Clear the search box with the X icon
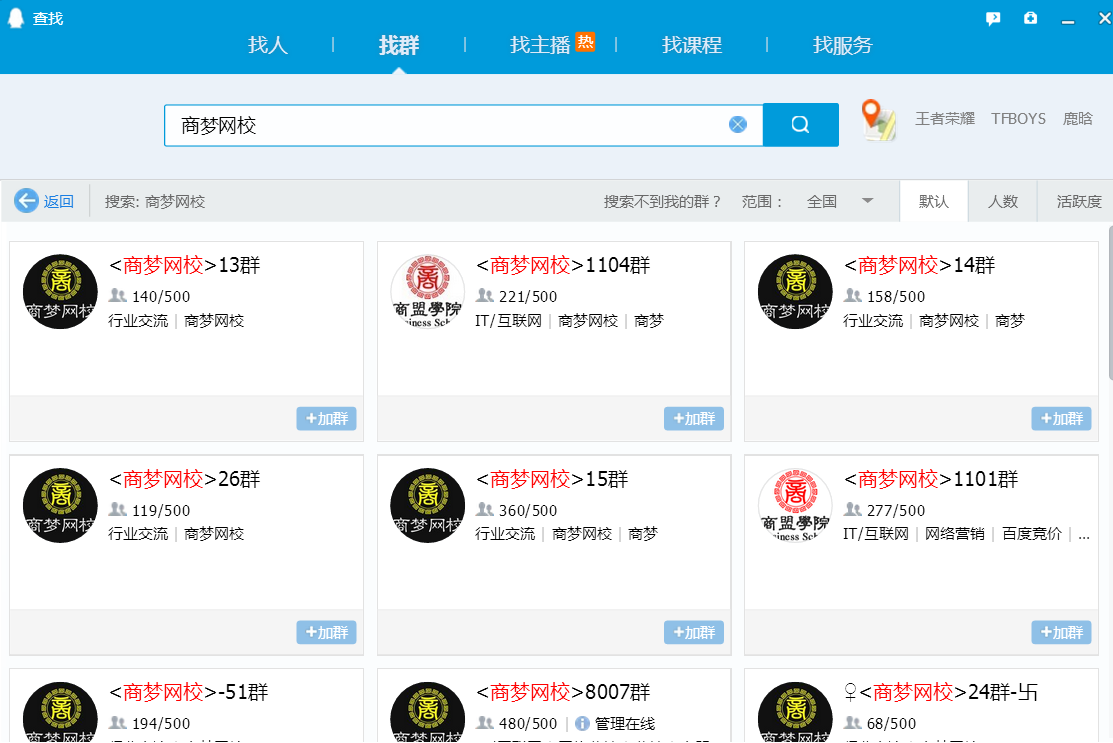 (738, 125)
